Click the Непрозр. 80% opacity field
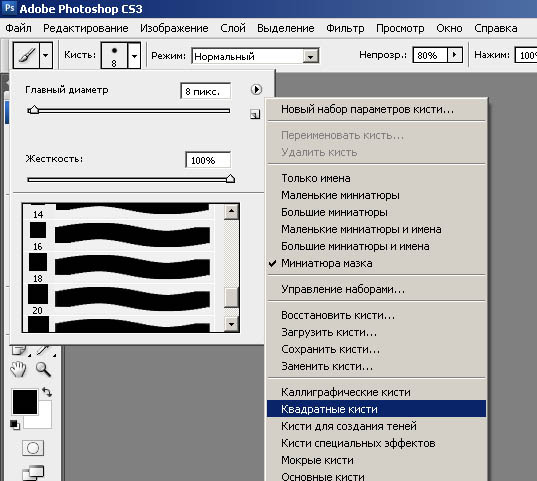 point(430,55)
